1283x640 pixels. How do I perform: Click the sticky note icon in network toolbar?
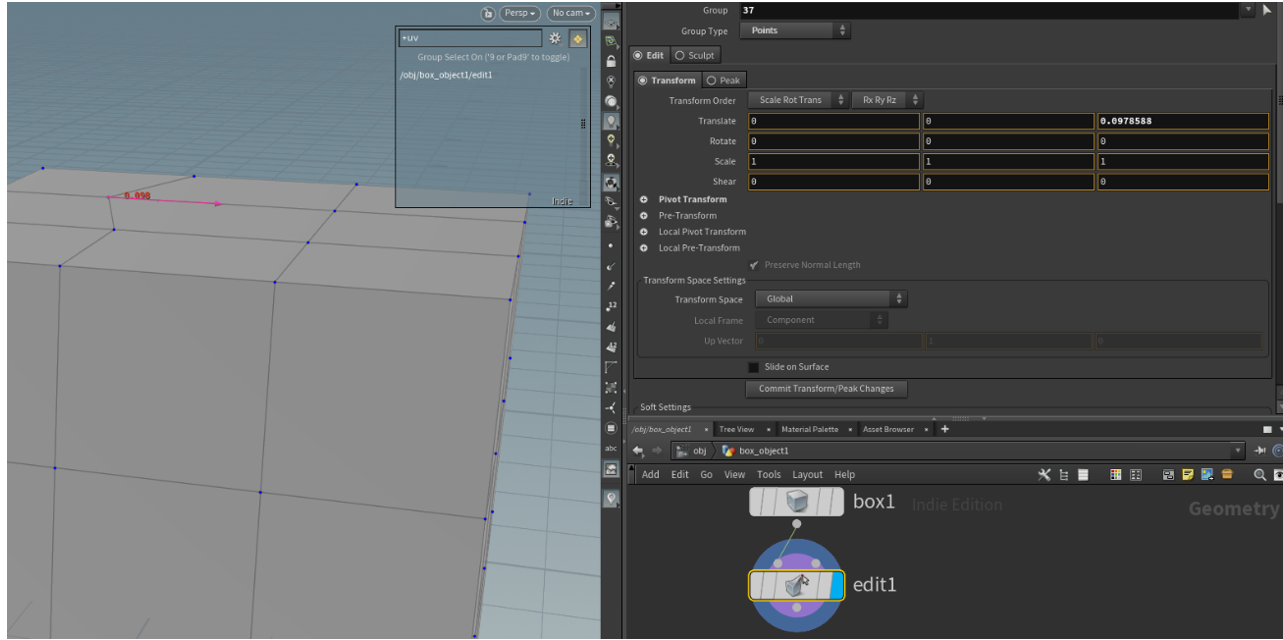(1188, 475)
